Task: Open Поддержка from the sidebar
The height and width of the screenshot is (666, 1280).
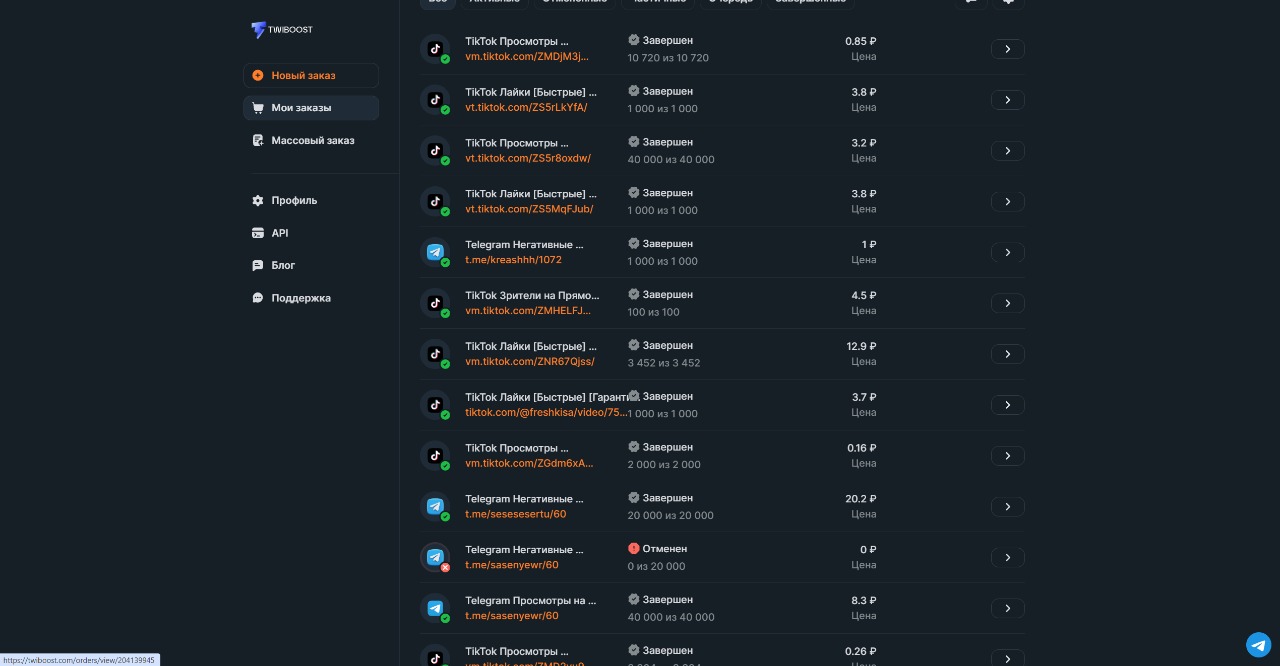Action: pyautogui.click(x=300, y=298)
